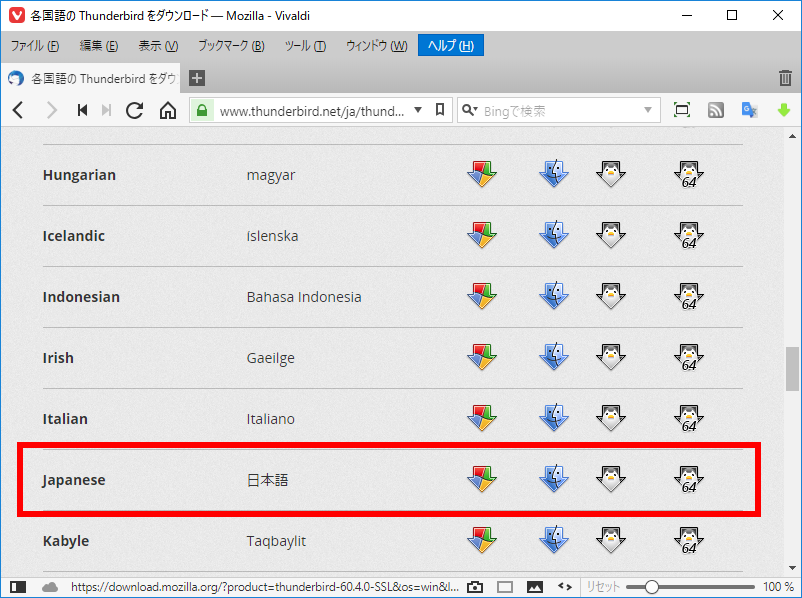Download Icelandic Linux 64-bit build
Image resolution: width=802 pixels, height=598 pixels.
[x=689, y=235]
